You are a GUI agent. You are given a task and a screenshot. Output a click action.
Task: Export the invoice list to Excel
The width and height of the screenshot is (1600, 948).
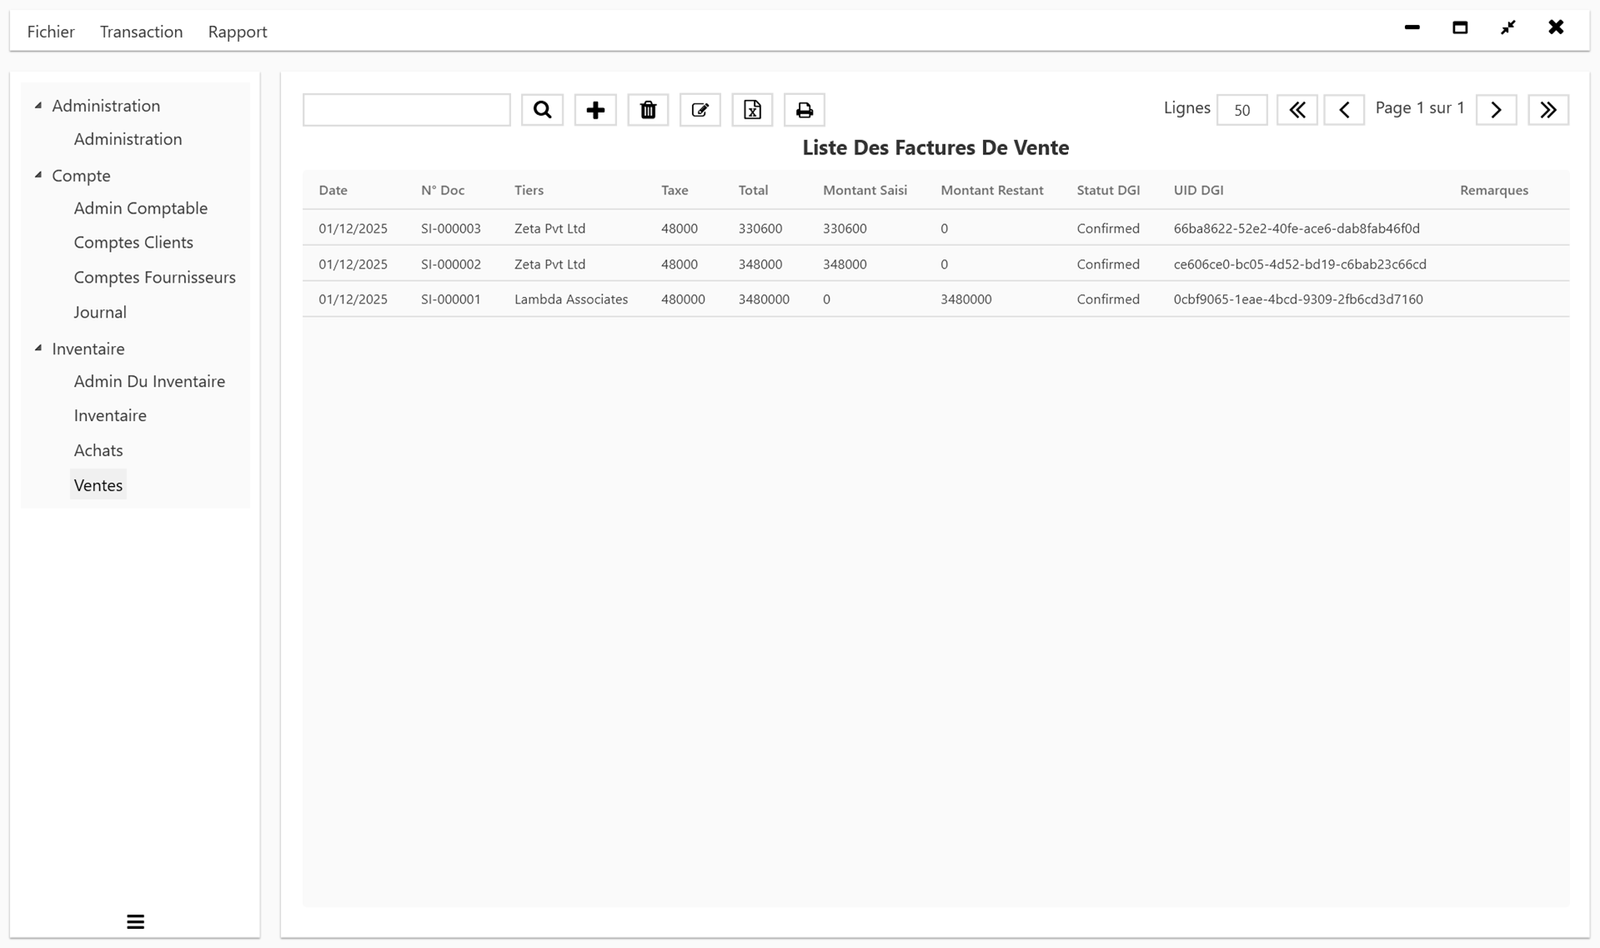[752, 109]
